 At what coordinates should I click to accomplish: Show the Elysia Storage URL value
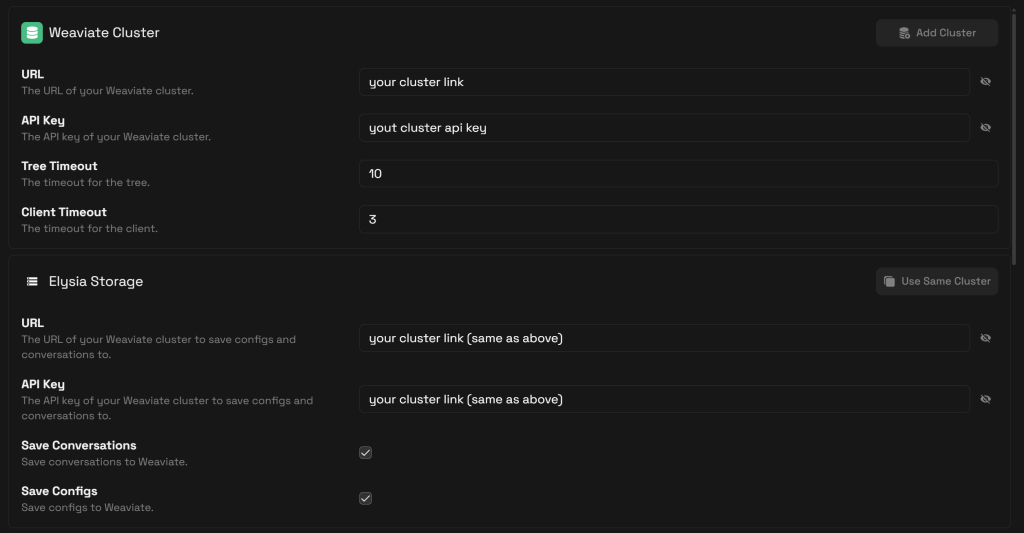[x=985, y=338]
